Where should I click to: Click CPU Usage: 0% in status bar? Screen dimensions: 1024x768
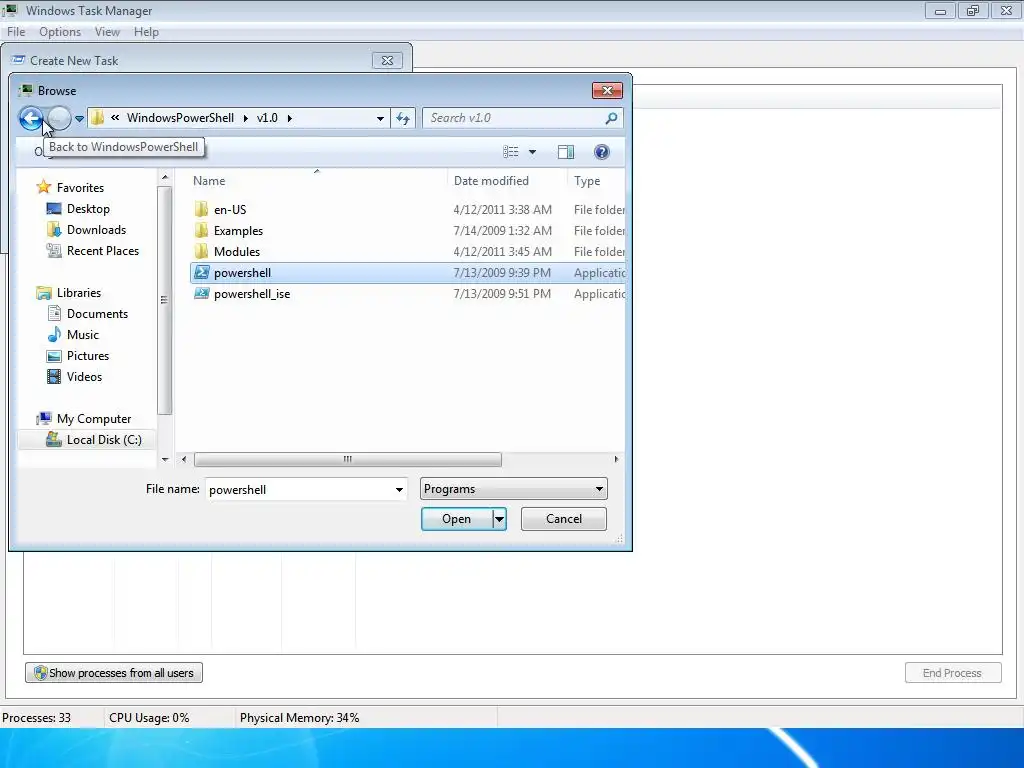click(x=149, y=718)
